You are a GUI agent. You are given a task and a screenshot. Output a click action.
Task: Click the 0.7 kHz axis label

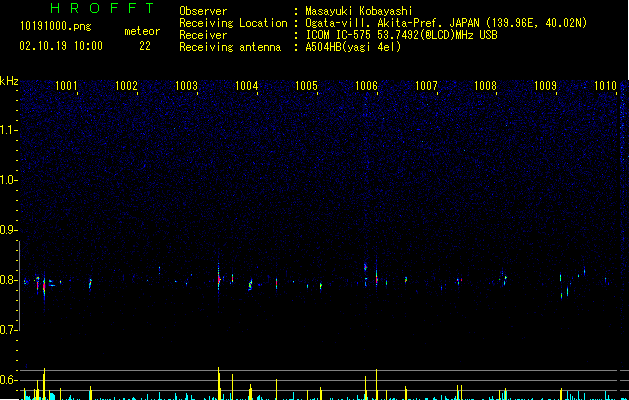coord(9,330)
